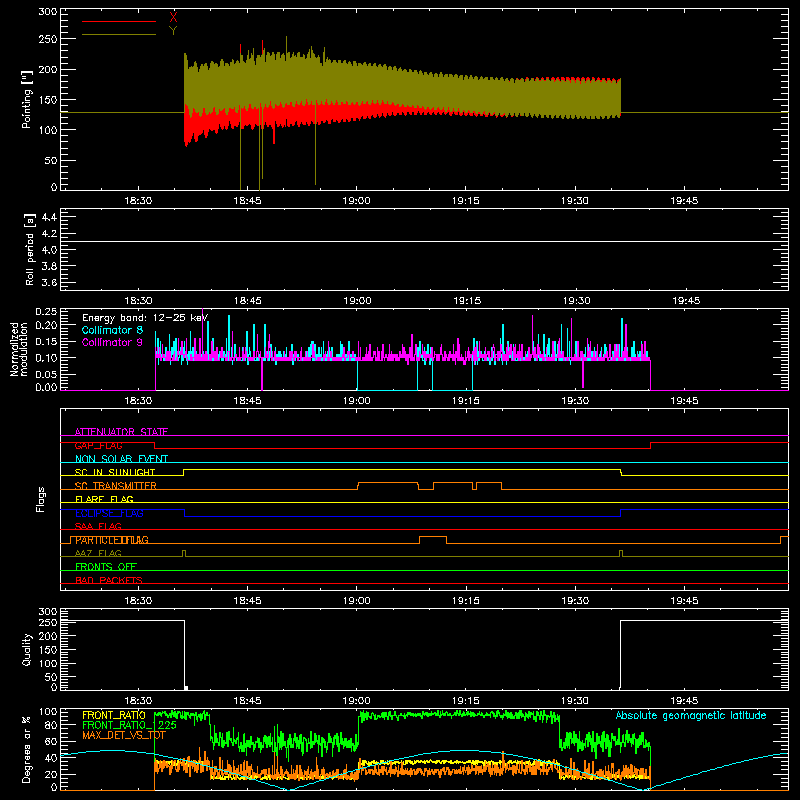The image size is (800, 800).
Task: Click the Normalized modulation axis title
Action: [19, 349]
